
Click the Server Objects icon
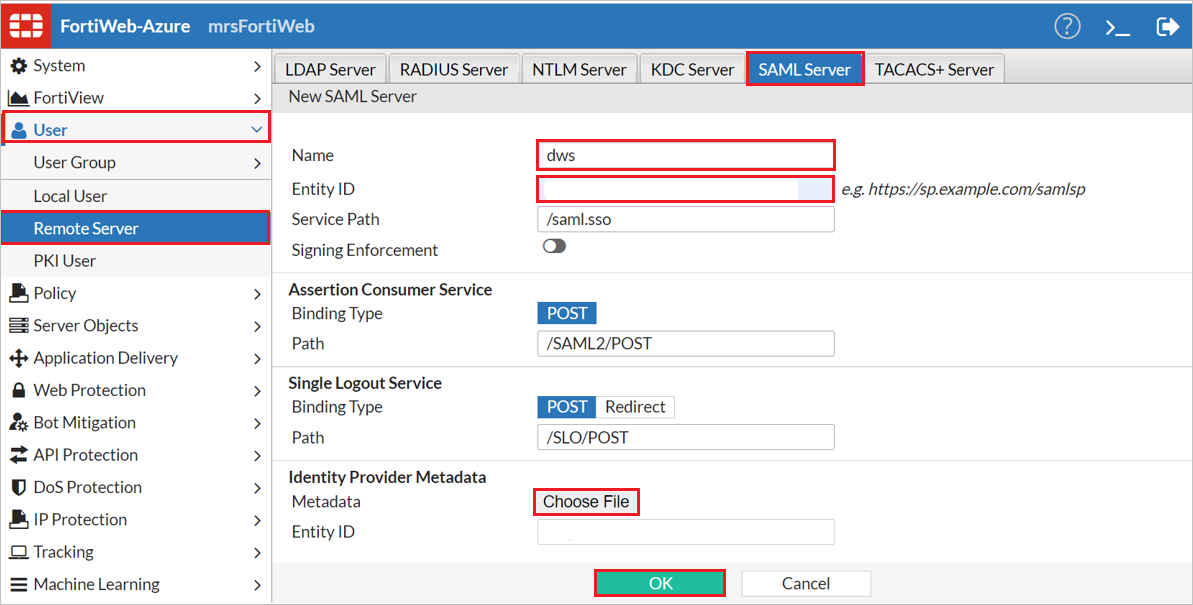[x=18, y=326]
